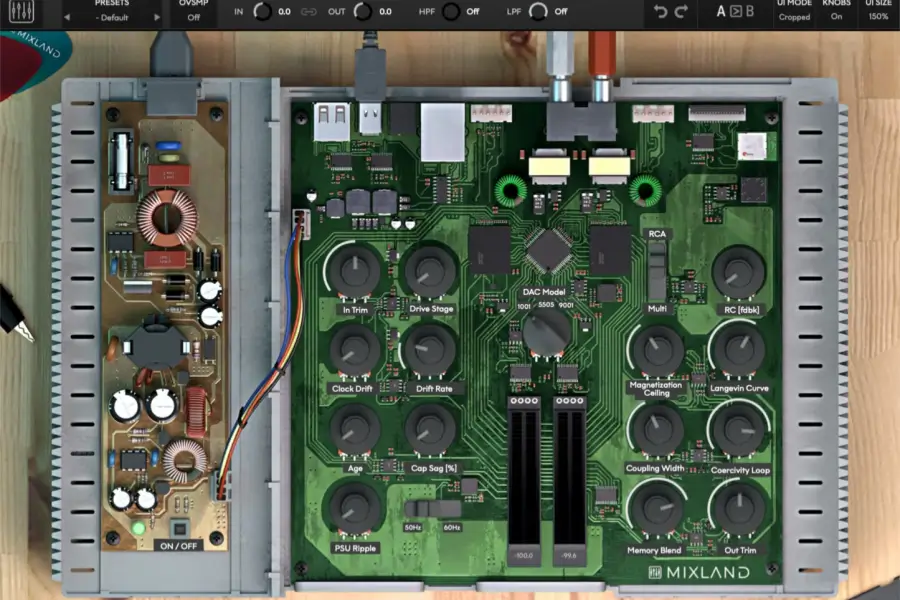Click the In Trim knob

[355, 271]
